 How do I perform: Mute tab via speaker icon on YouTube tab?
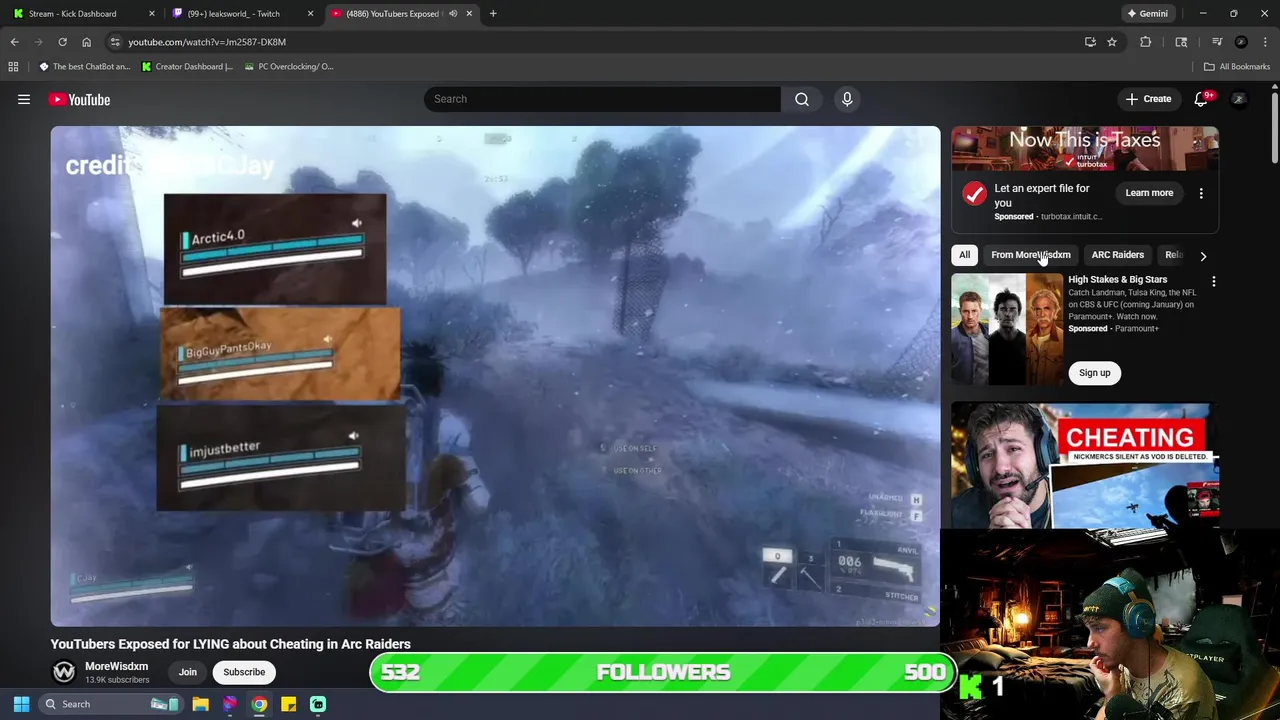click(453, 14)
